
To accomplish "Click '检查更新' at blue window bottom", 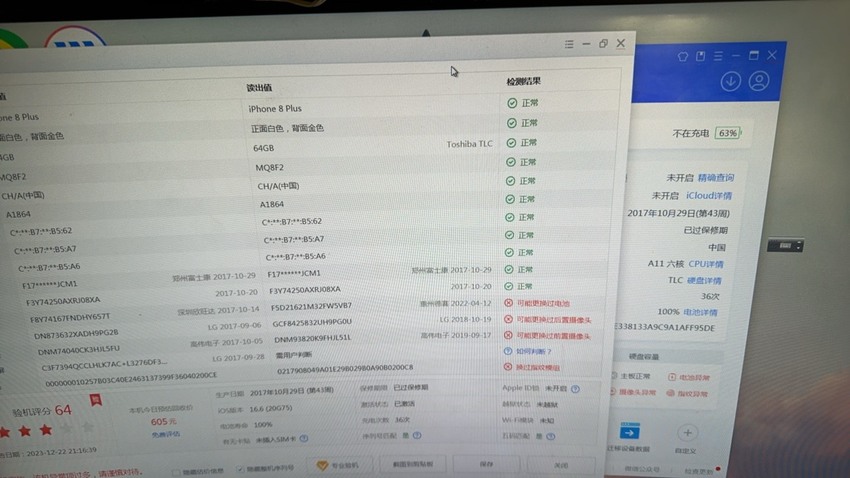I will pyautogui.click(x=699, y=471).
